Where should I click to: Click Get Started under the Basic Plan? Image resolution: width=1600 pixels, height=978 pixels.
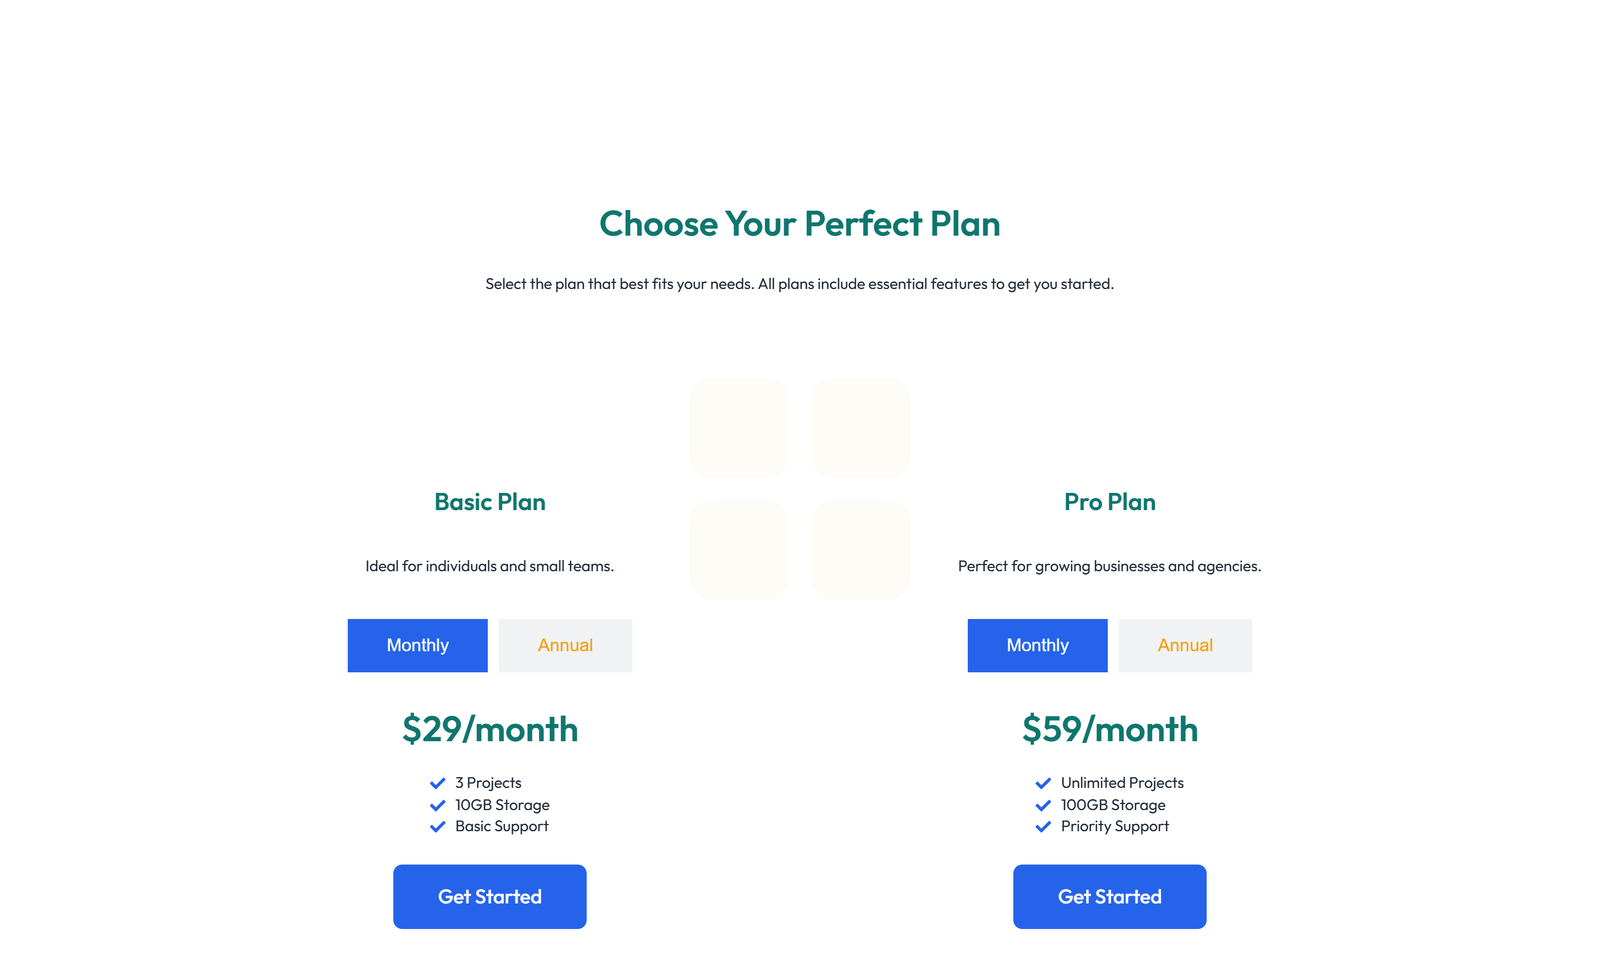click(x=489, y=896)
